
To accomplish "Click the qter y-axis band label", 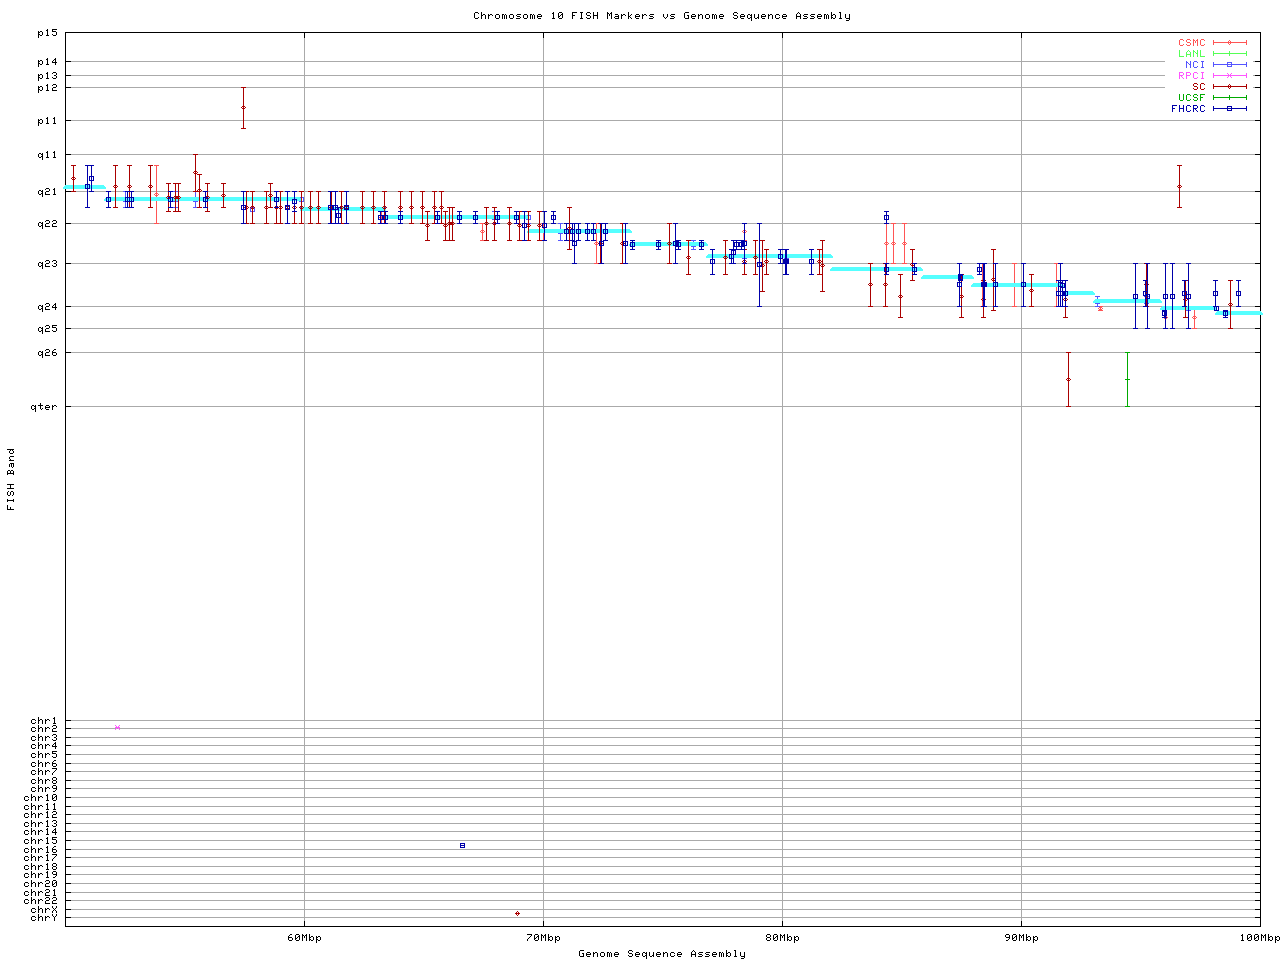I will [45, 406].
